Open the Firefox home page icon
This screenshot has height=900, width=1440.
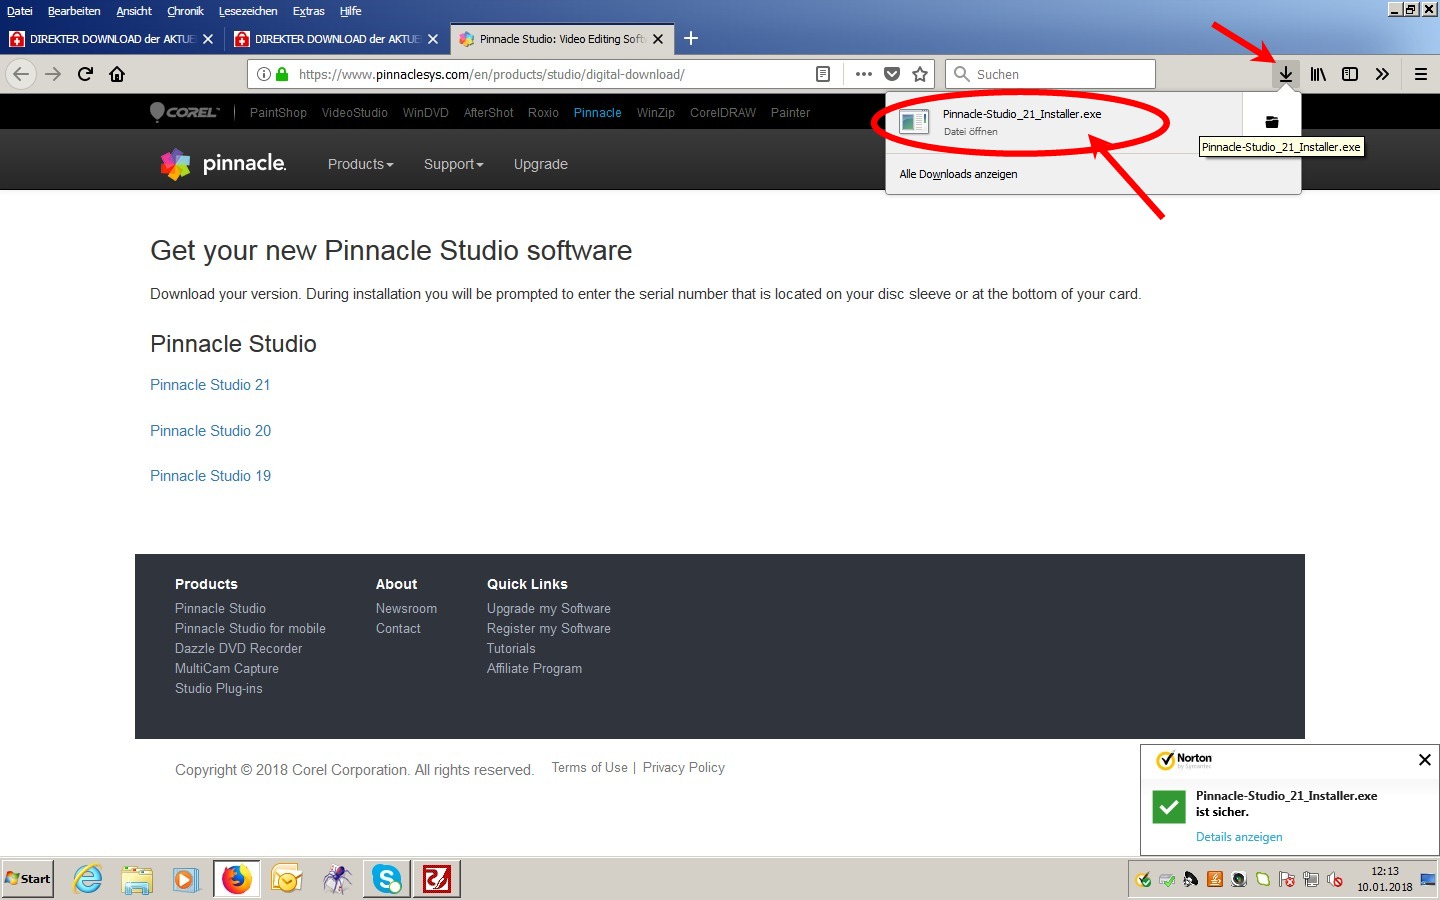pyautogui.click(x=117, y=74)
